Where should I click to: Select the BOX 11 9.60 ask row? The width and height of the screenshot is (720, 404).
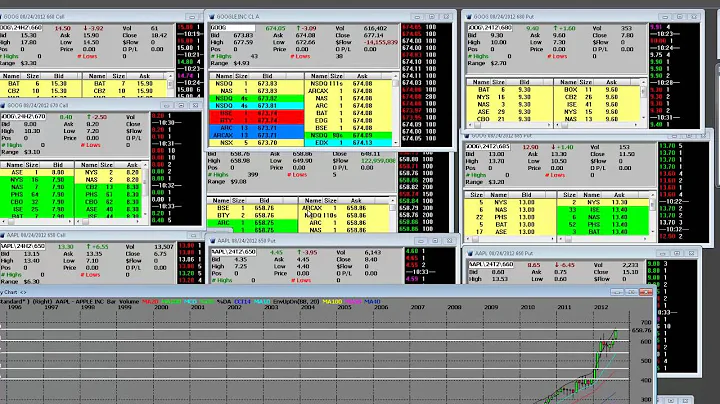coord(597,90)
